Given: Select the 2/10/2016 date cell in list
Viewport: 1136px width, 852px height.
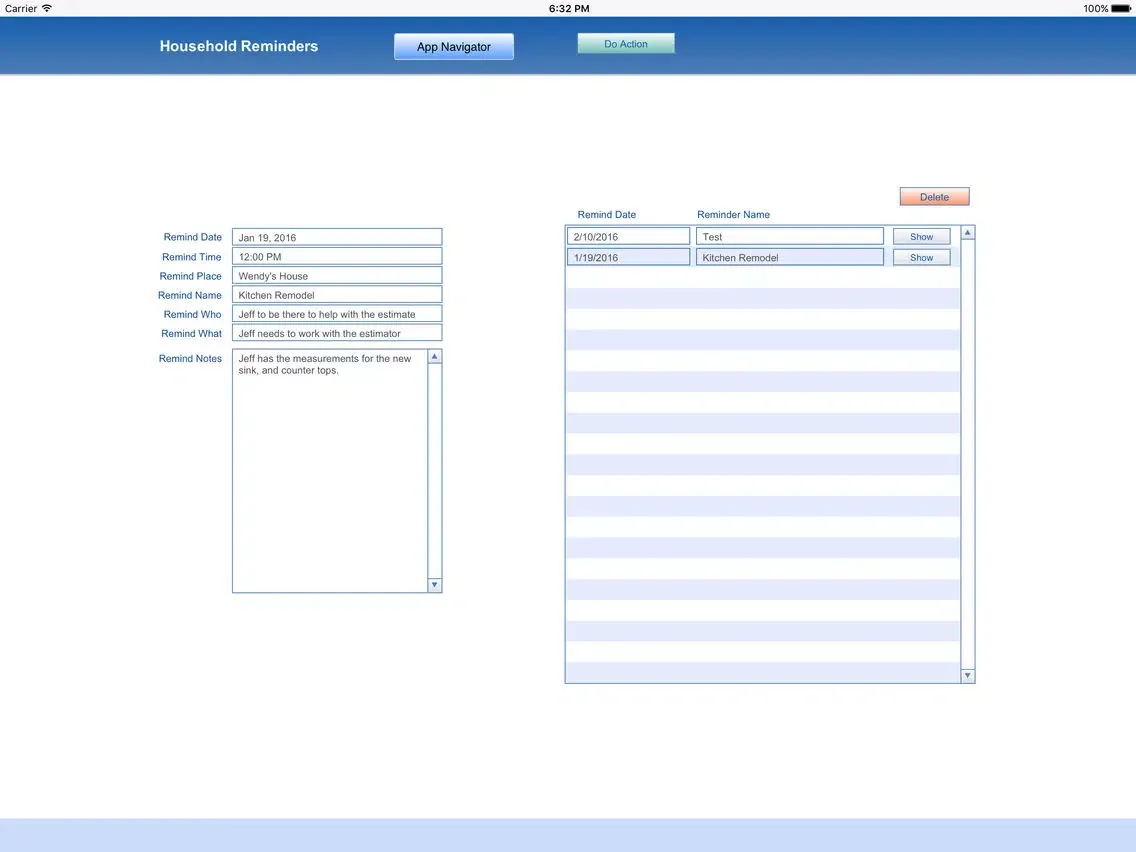Looking at the screenshot, I should point(628,237).
